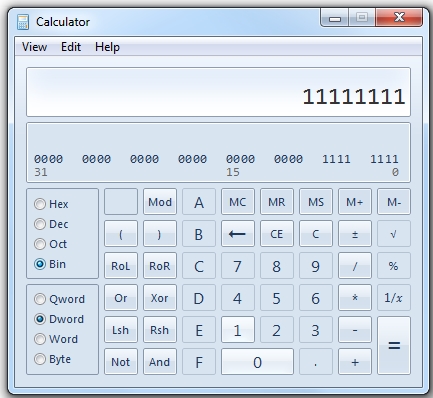Click the number 9 key
The width and height of the screenshot is (433, 398).
point(316,266)
